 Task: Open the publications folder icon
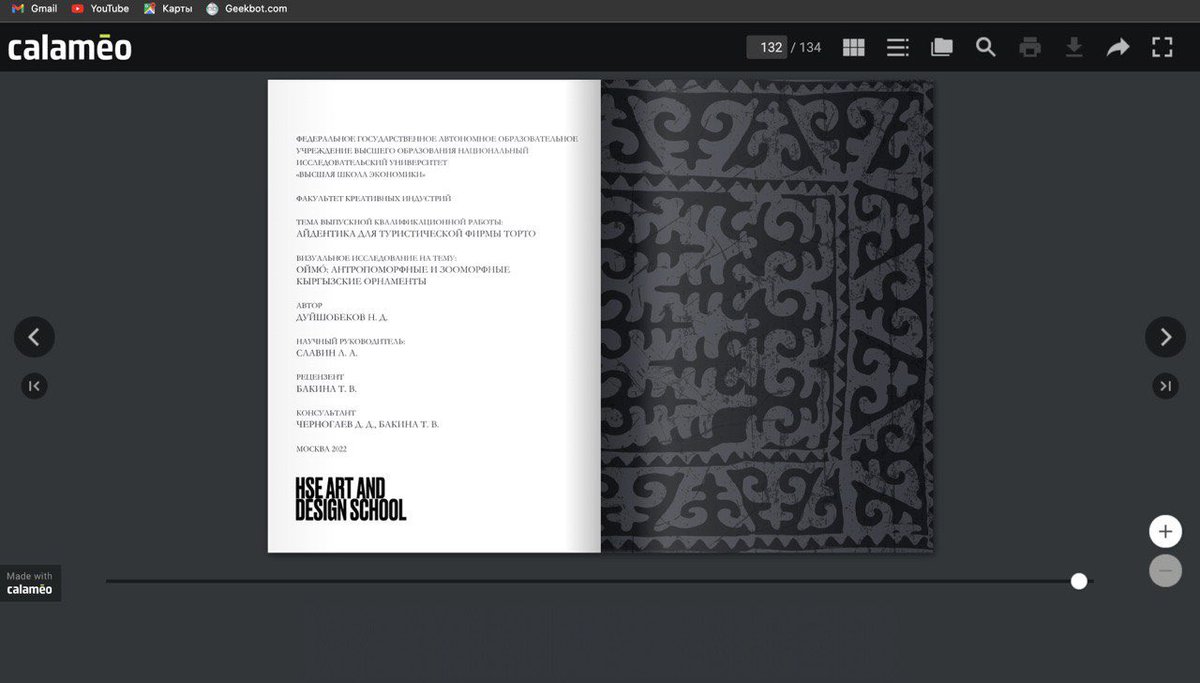pyautogui.click(x=941, y=47)
